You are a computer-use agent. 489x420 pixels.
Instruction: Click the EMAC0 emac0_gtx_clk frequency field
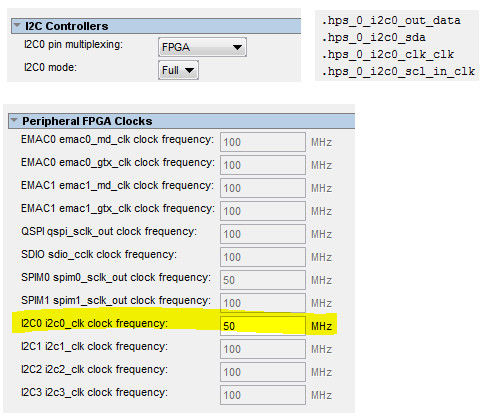tap(263, 165)
